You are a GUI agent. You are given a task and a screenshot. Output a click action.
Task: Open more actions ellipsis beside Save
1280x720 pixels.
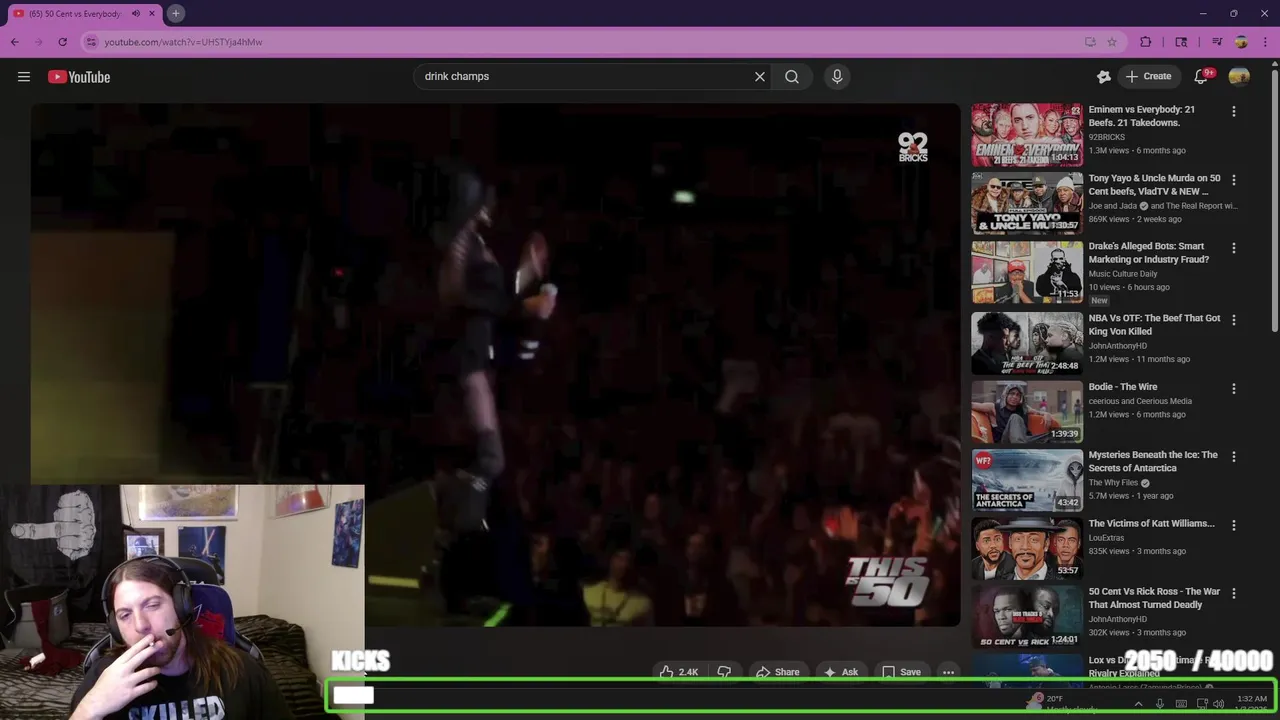[948, 672]
